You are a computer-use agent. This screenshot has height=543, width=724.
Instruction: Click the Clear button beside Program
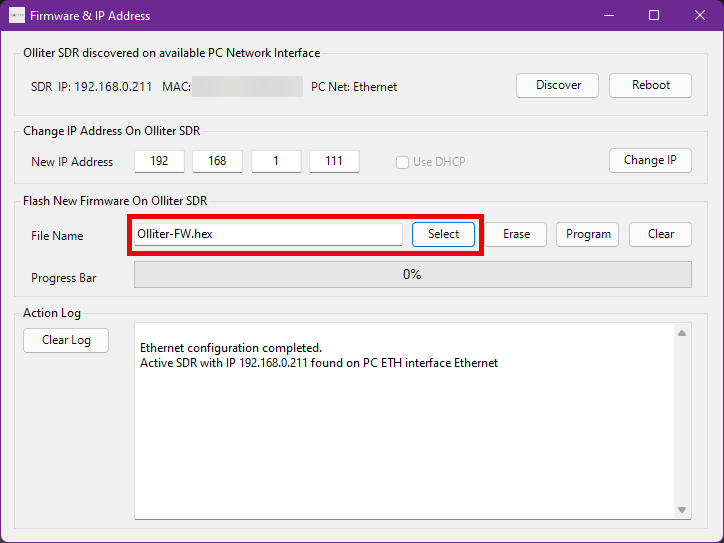(660, 234)
